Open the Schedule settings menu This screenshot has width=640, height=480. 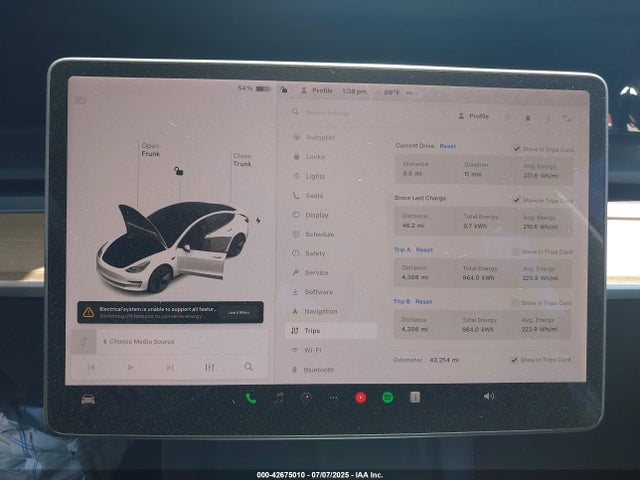tap(313, 234)
